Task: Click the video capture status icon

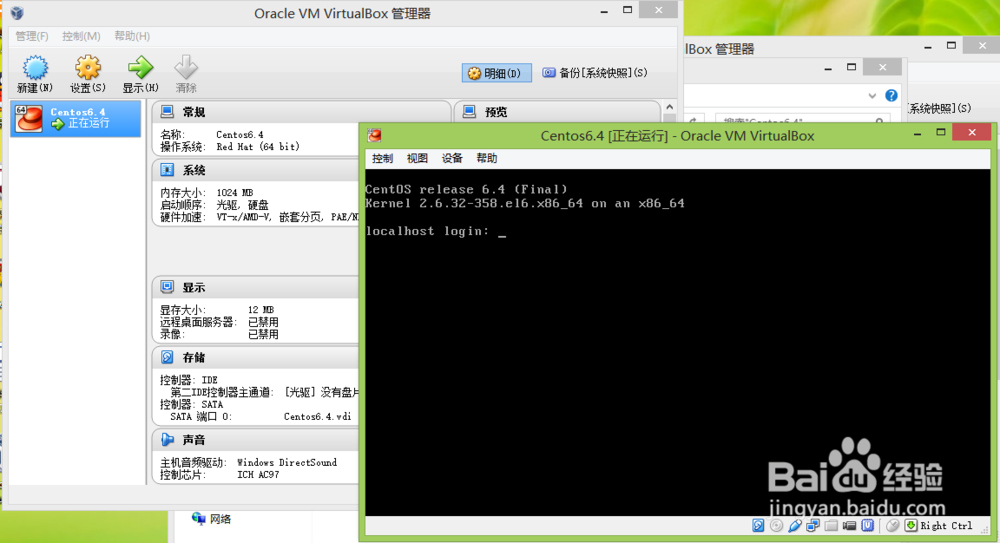Action: (849, 525)
